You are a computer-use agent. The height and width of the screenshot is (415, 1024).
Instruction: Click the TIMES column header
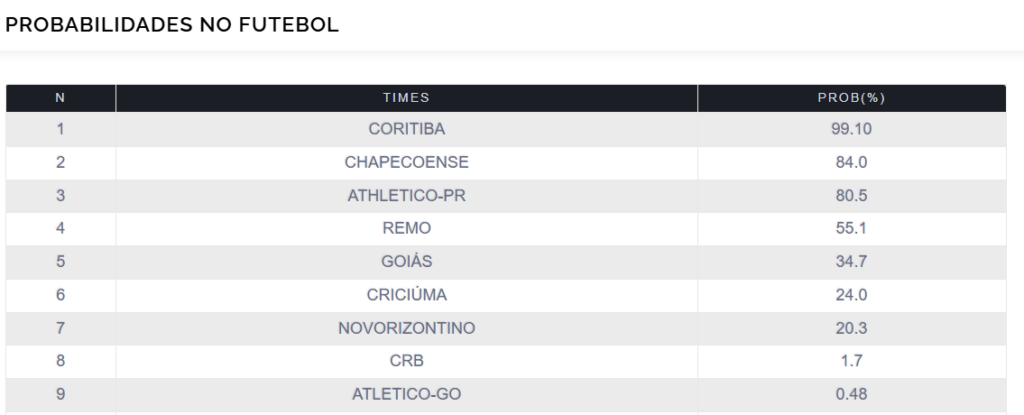(x=406, y=98)
